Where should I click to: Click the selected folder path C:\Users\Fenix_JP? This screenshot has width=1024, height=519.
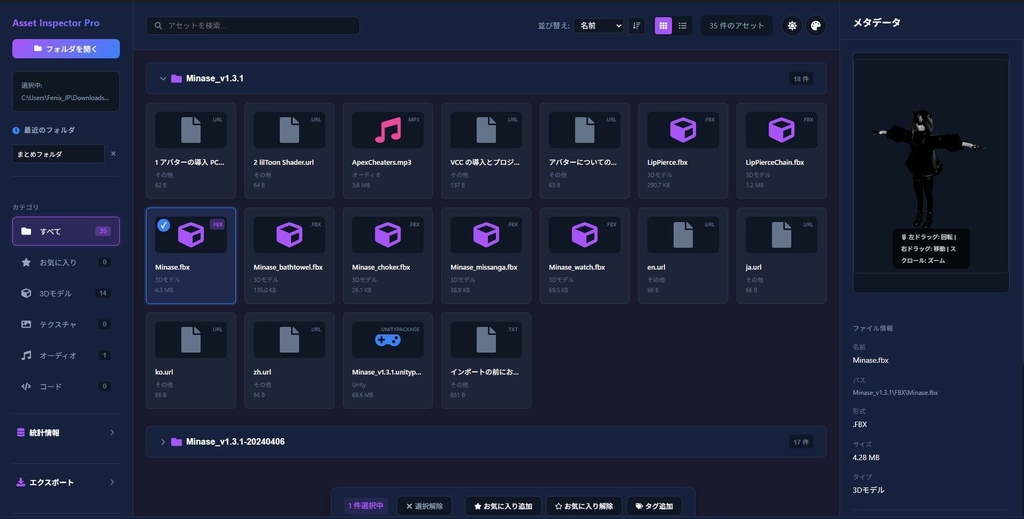point(65,98)
